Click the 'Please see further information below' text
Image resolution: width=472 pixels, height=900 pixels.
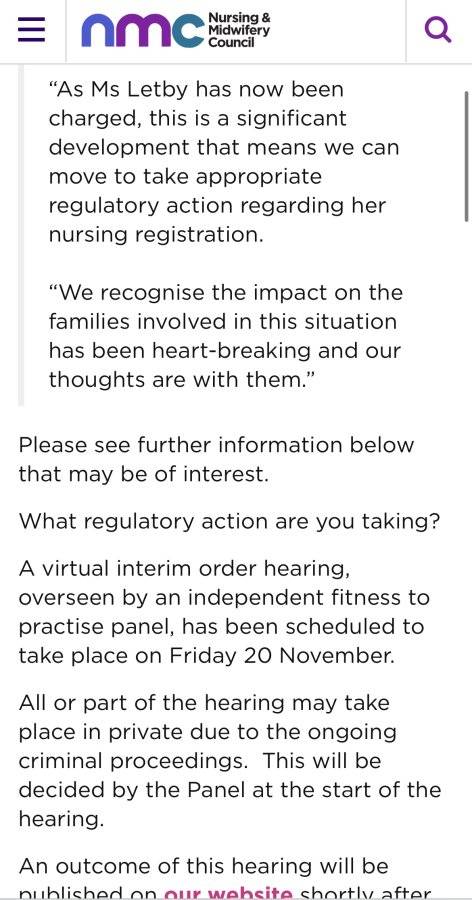pyautogui.click(x=216, y=445)
